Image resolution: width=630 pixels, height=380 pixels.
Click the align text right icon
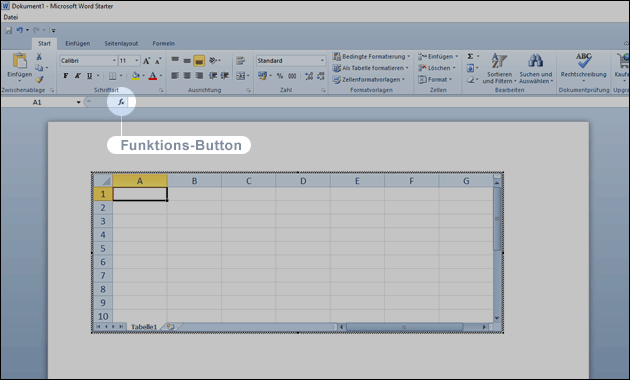pyautogui.click(x=199, y=76)
